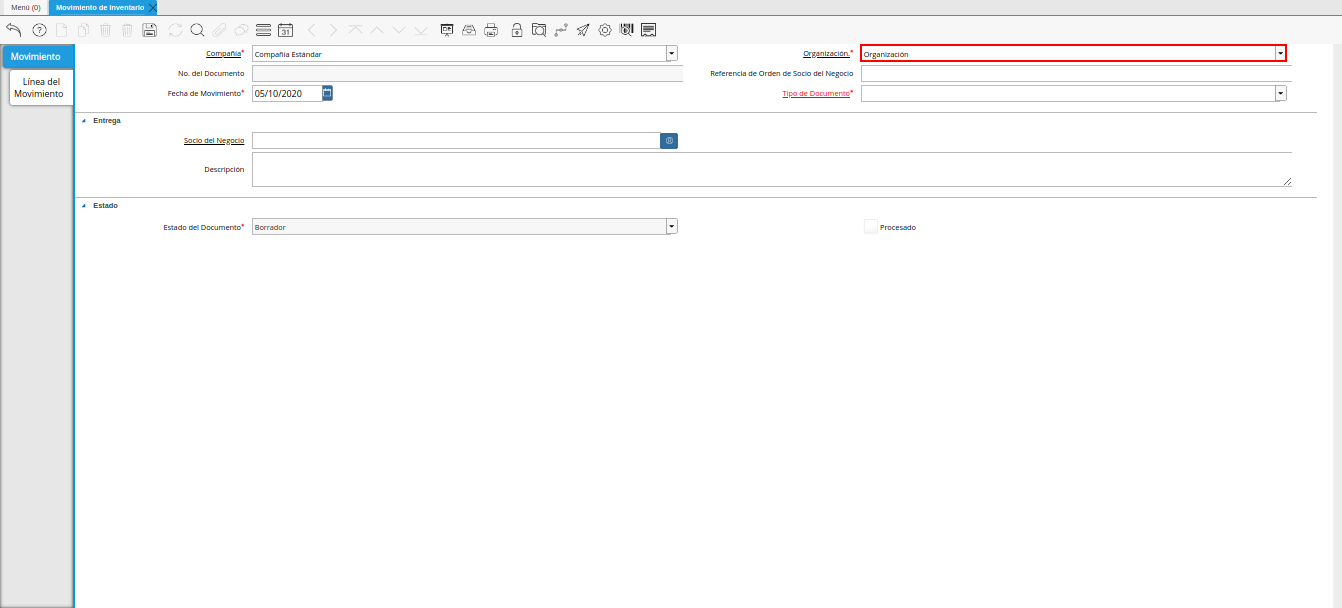Click the second delete selection trash icon
Viewport: 1342px width, 608px height.
127,30
